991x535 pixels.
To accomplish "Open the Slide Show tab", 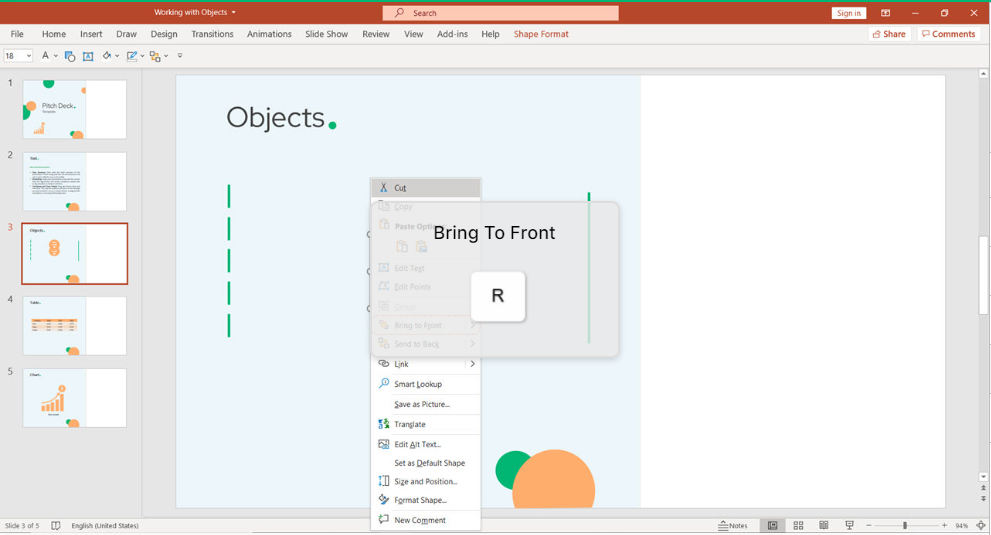I will click(x=326, y=34).
